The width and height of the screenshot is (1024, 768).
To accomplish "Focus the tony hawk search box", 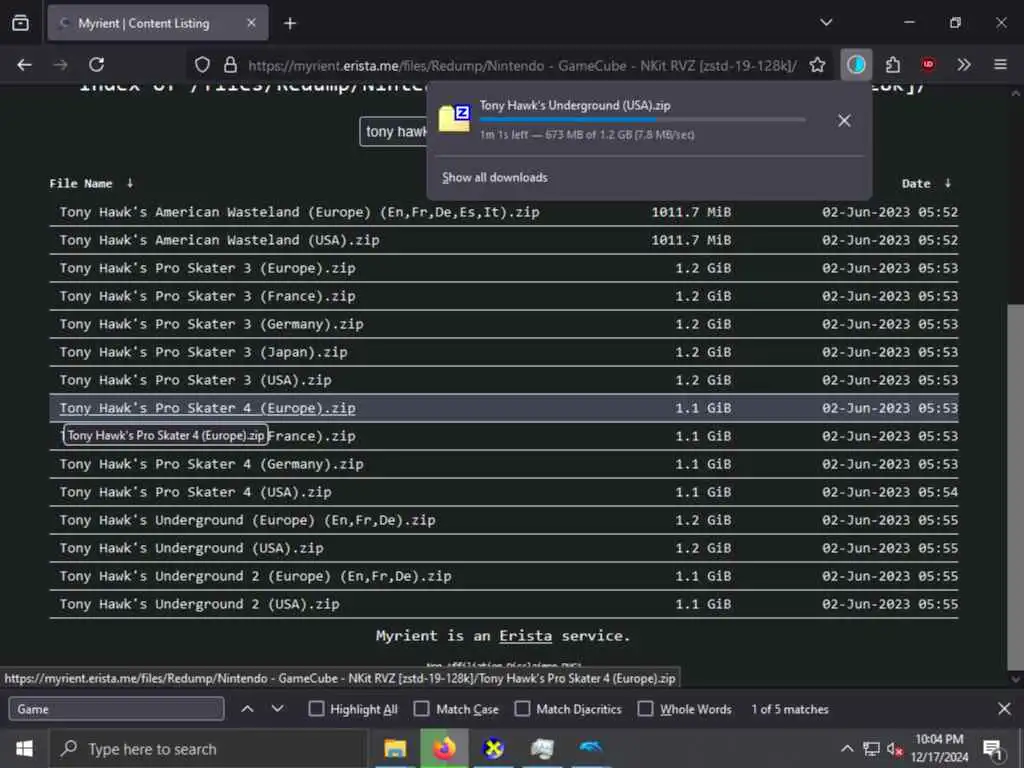I will pos(394,132).
